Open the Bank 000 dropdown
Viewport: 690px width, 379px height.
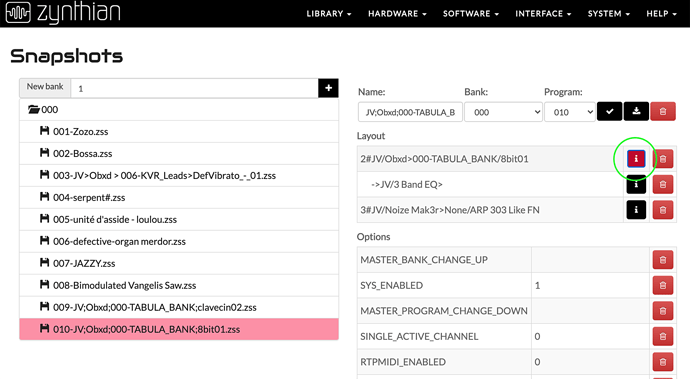coord(503,112)
